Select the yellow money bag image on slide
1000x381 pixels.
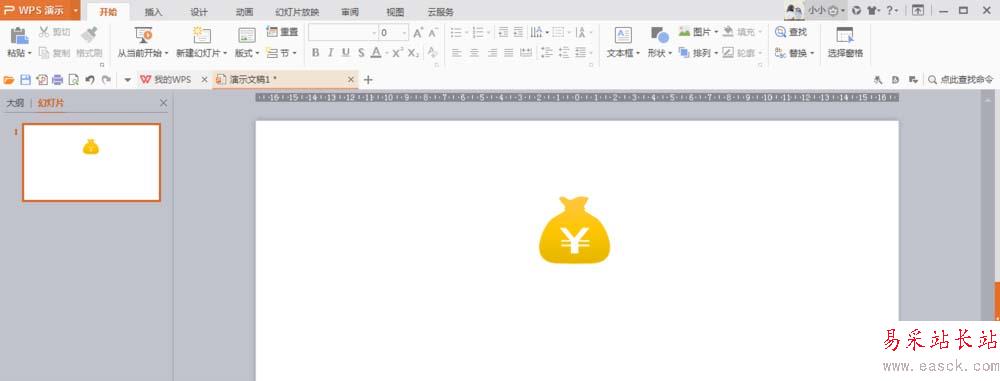pyautogui.click(x=575, y=230)
